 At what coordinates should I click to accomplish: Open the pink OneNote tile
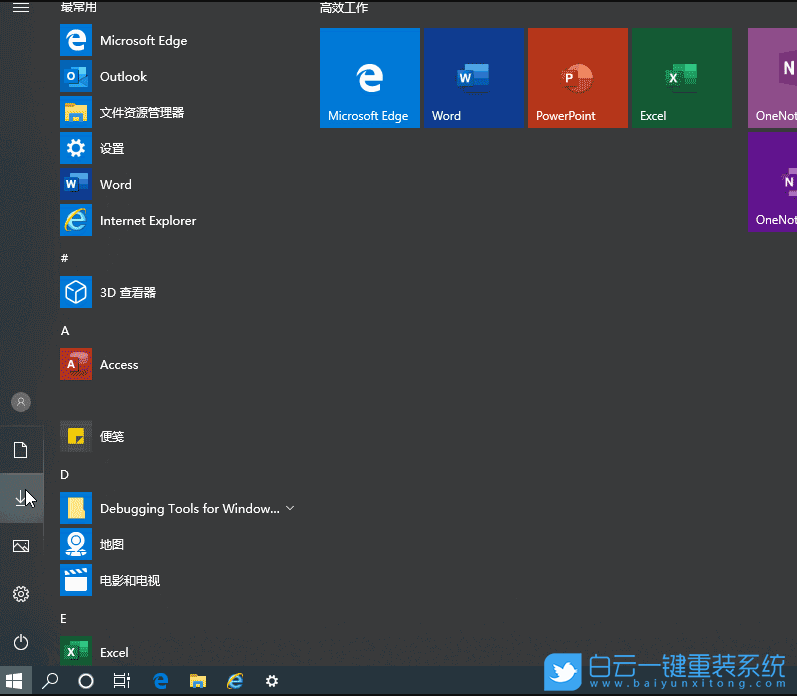click(773, 78)
